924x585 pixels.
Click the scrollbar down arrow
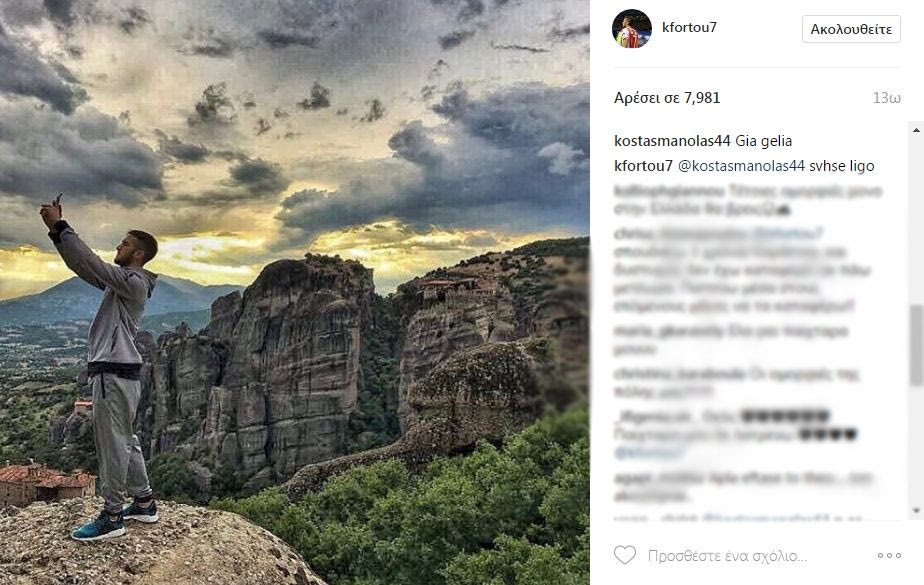pos(916,512)
